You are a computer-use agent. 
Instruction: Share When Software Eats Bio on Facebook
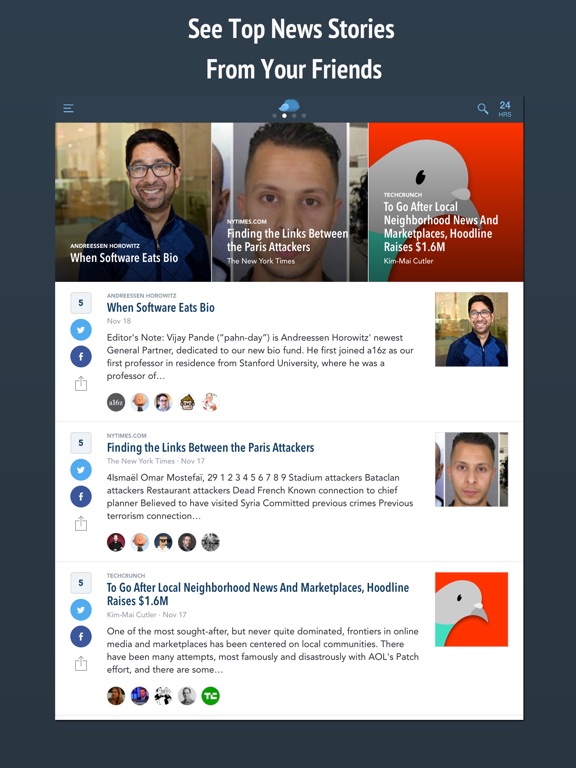coord(81,356)
